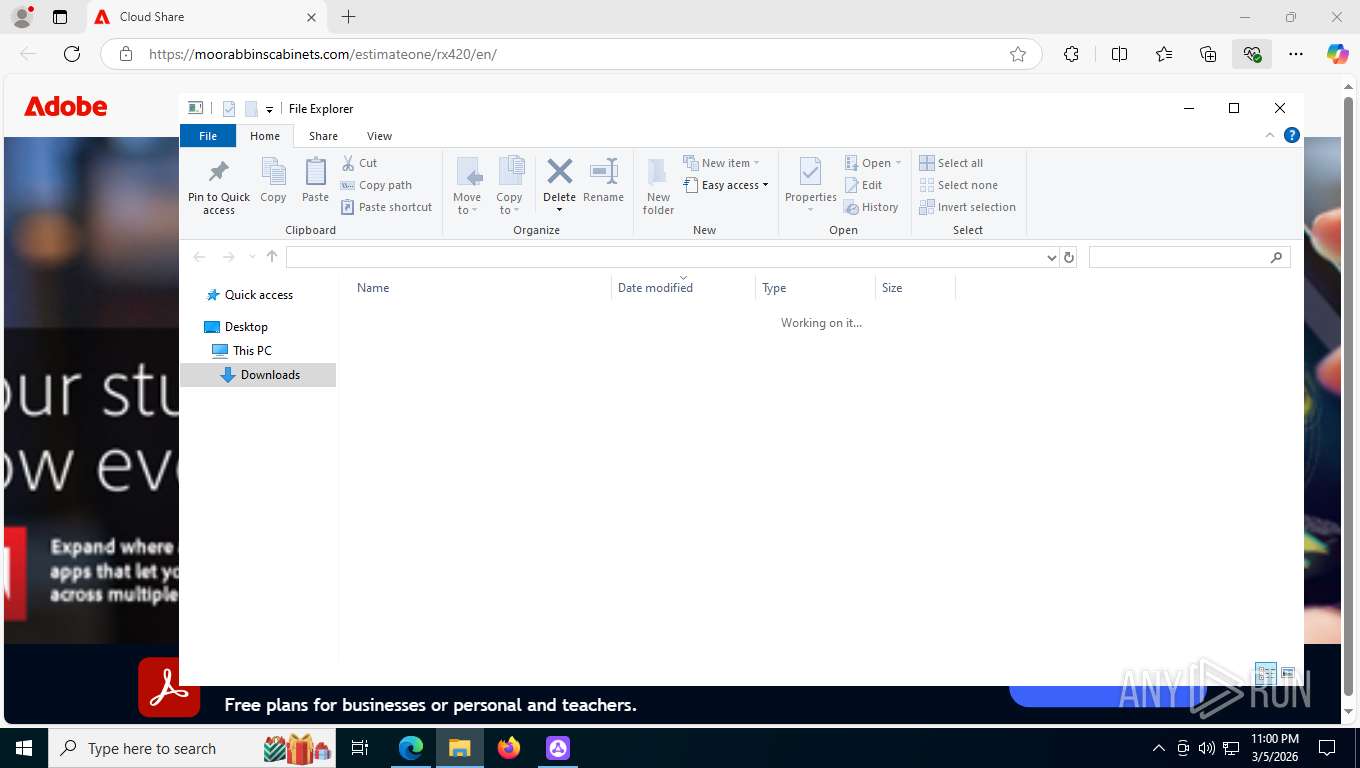
Task: Open Edge Settings and more menu
Action: point(1296,54)
